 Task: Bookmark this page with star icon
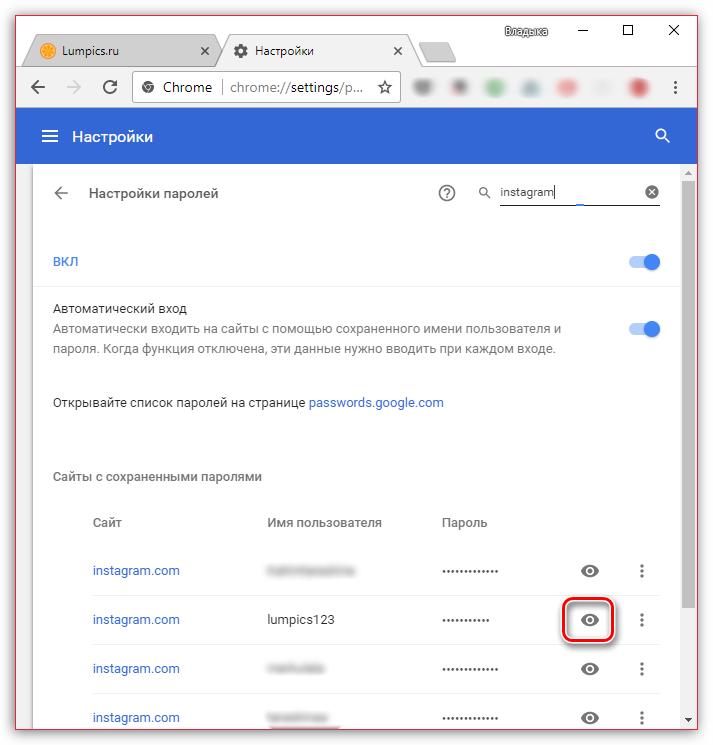point(385,87)
